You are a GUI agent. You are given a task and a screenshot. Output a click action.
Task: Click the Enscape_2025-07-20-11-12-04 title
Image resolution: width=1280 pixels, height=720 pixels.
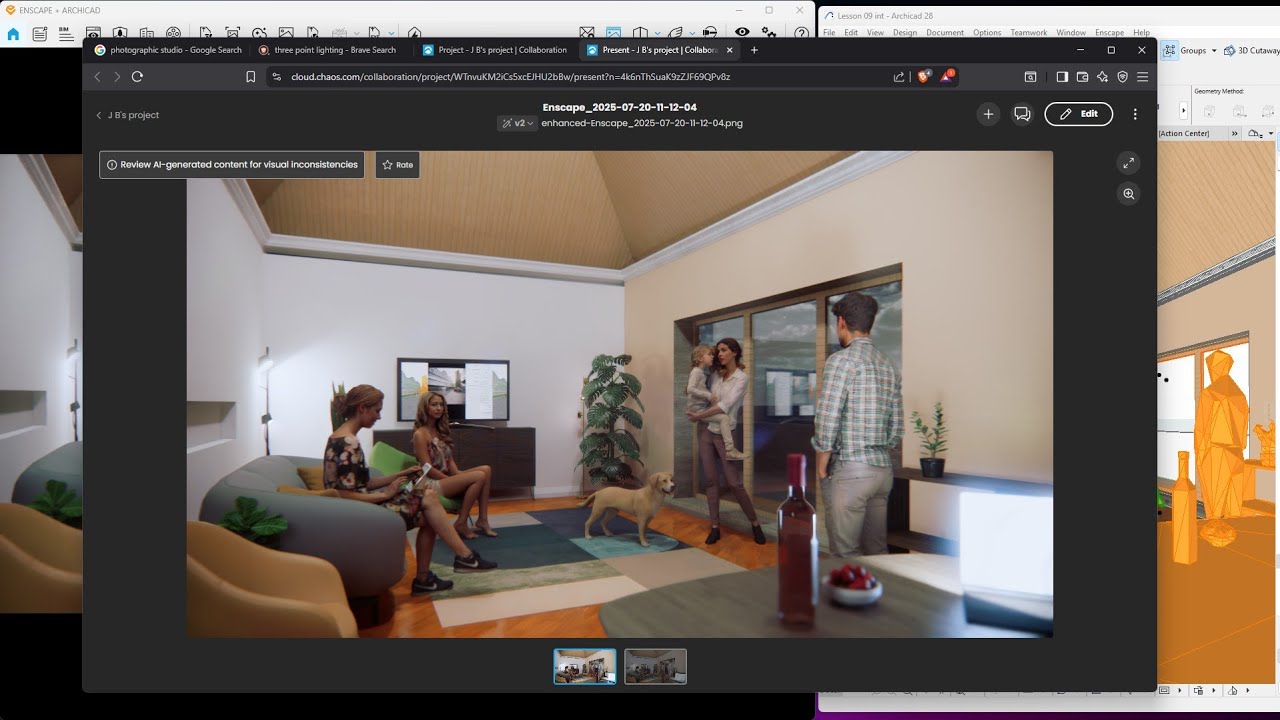tap(620, 107)
